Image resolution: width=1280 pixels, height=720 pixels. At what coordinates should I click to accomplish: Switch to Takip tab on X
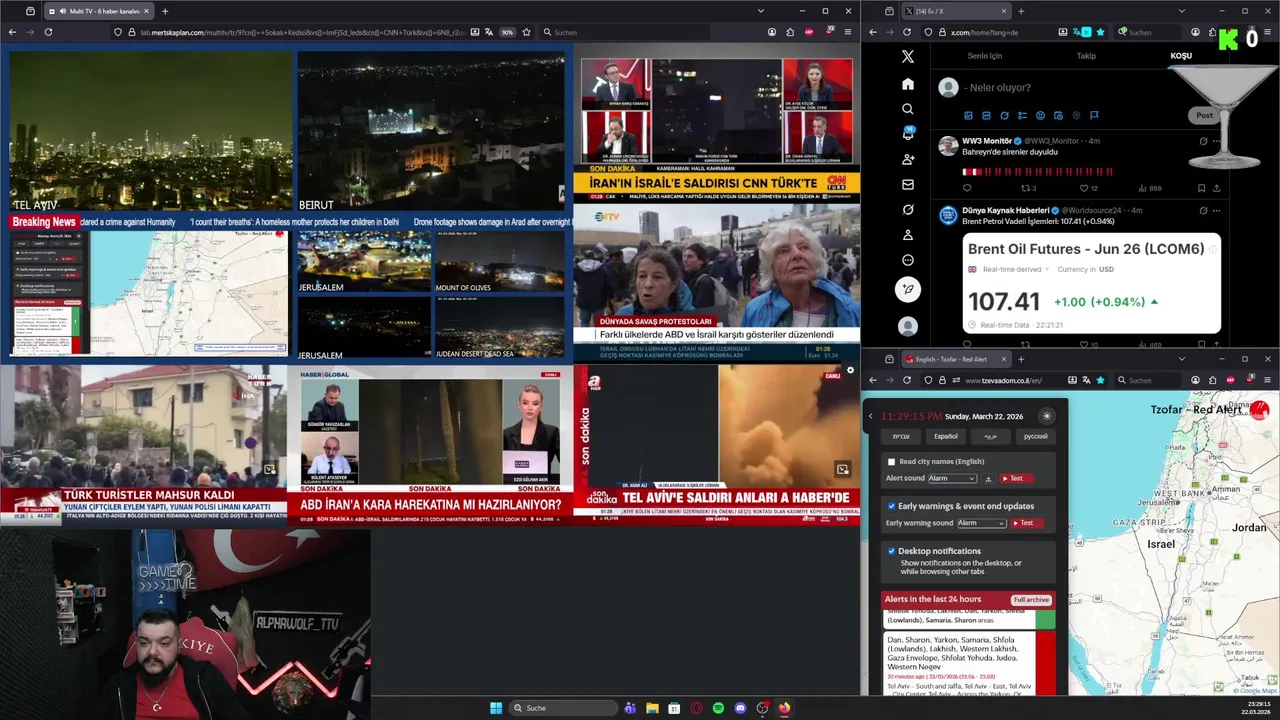coord(1086,56)
